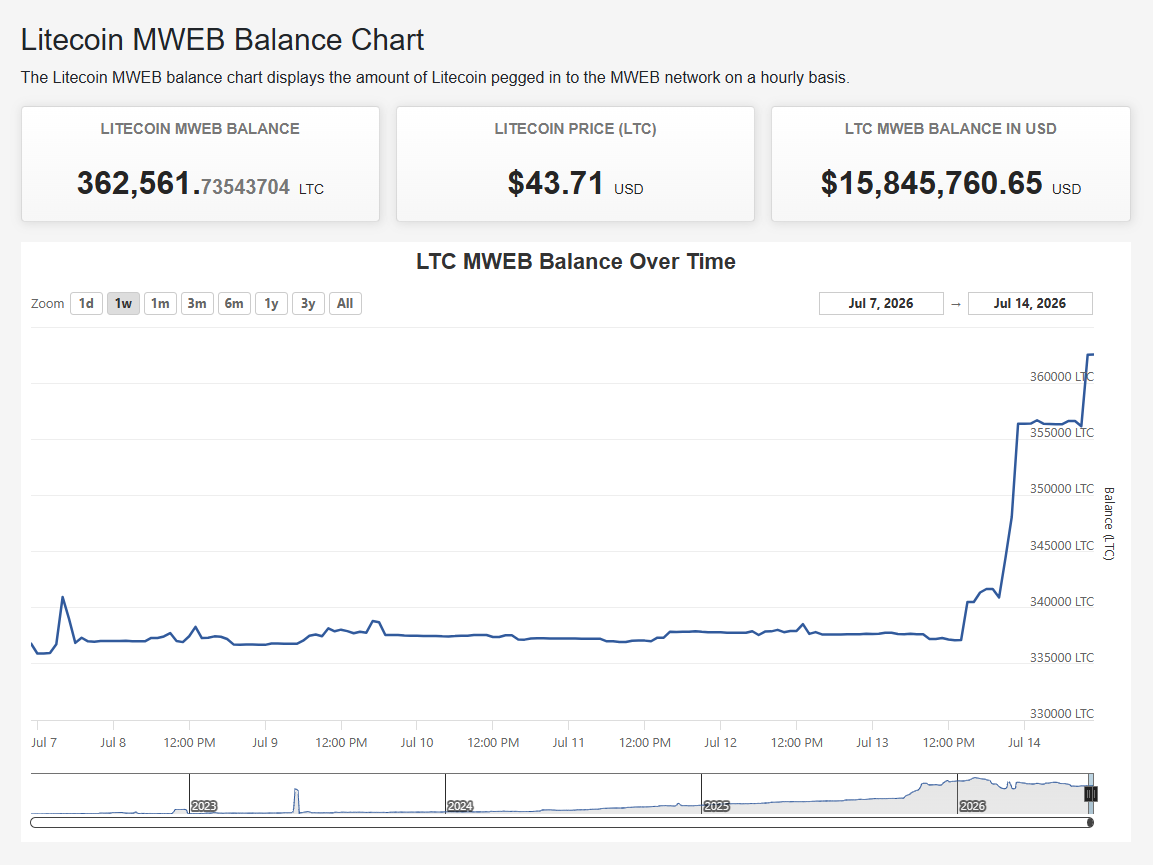Select the 1w zoom button
This screenshot has height=865, width=1153.
(x=123, y=303)
